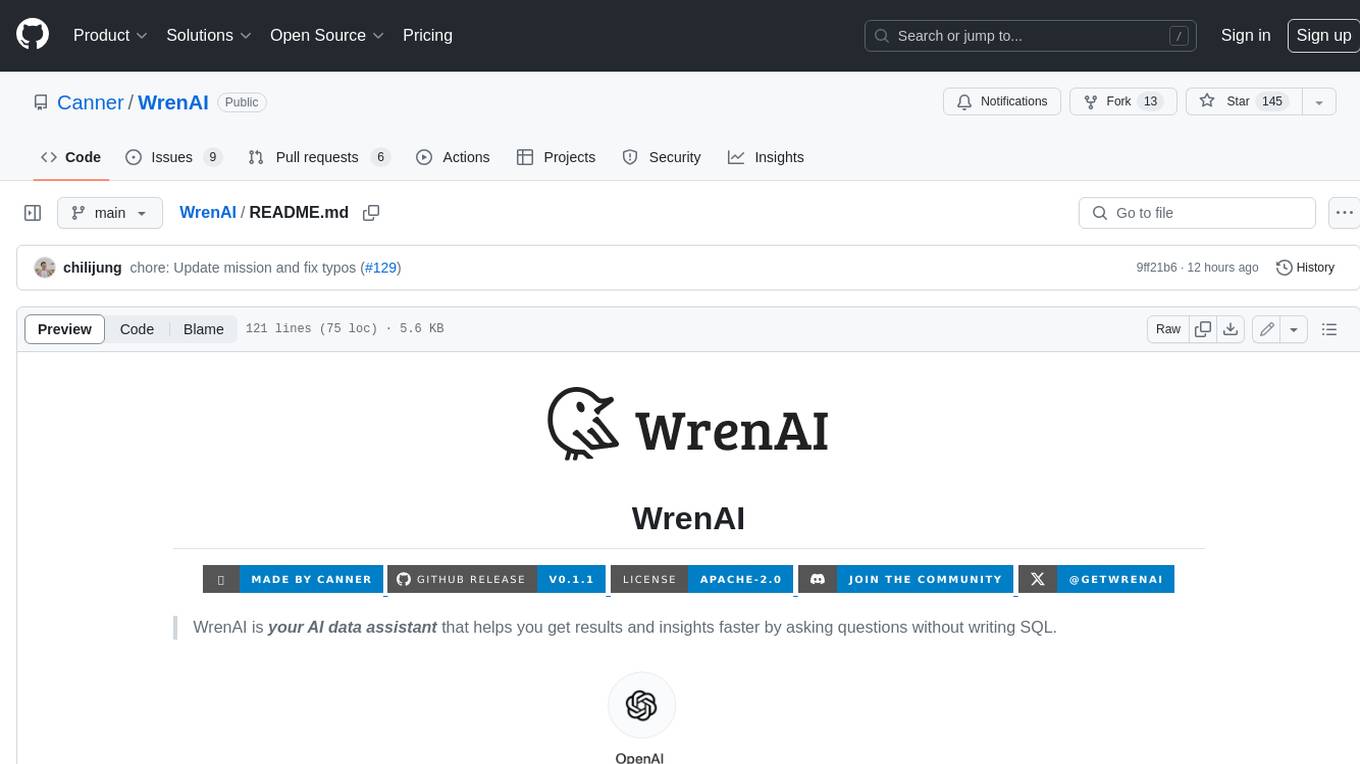Click the License Apache-2.0 badge

coord(702,579)
